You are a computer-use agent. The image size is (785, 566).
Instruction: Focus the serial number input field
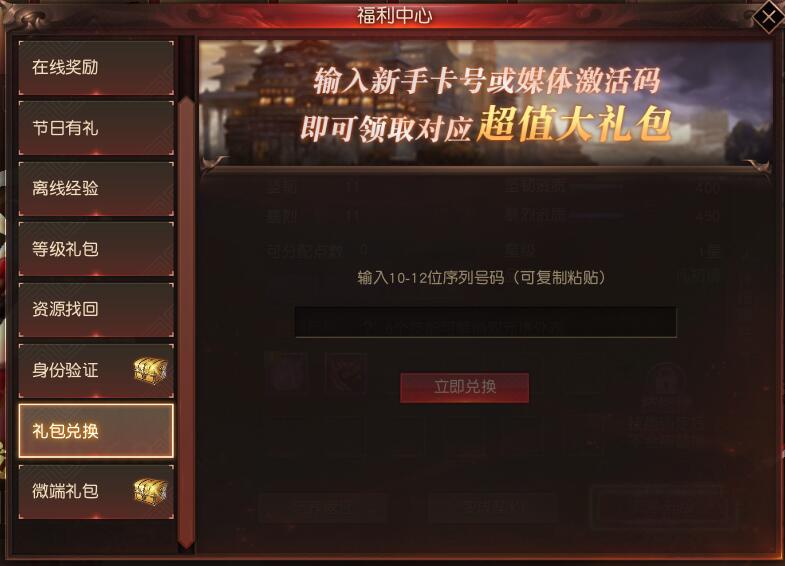click(486, 322)
